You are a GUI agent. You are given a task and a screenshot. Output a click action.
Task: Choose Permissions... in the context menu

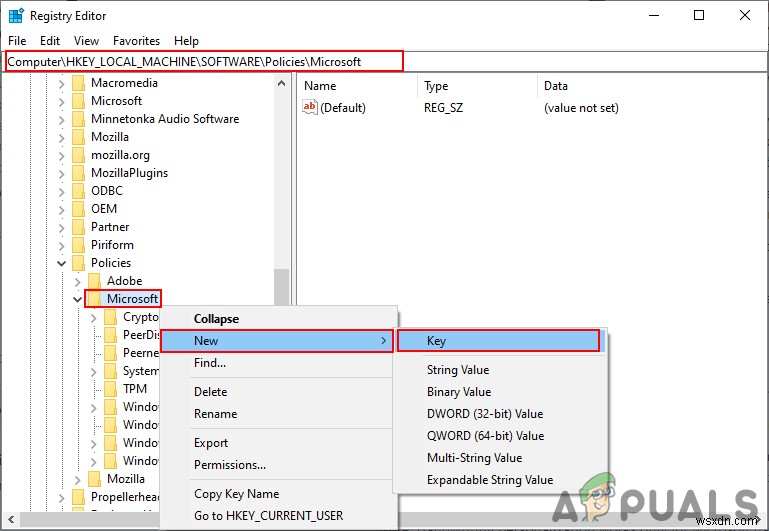click(278, 465)
